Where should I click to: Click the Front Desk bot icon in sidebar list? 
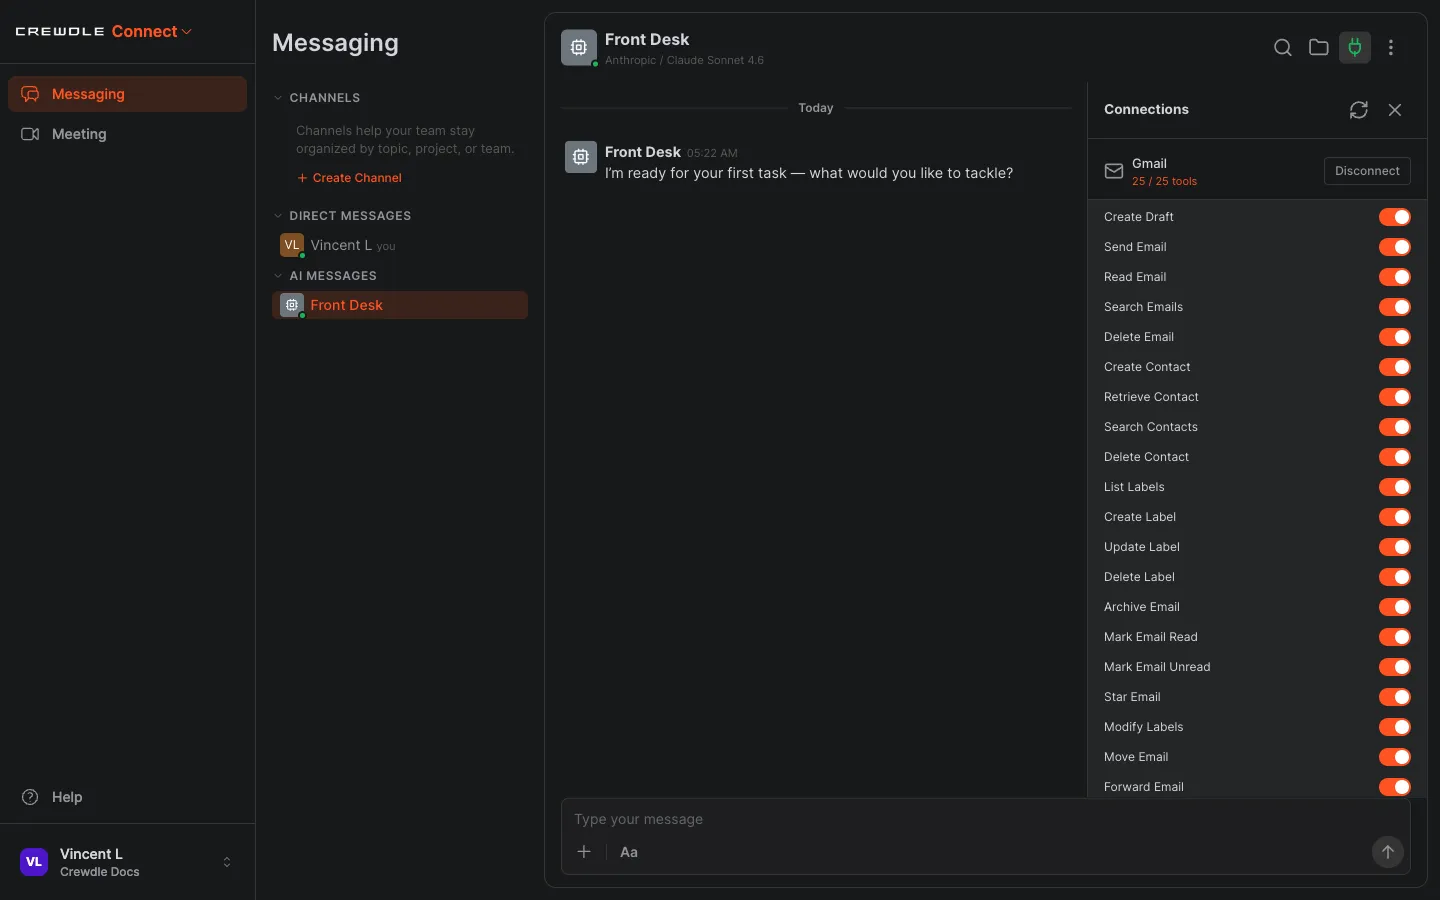291,305
